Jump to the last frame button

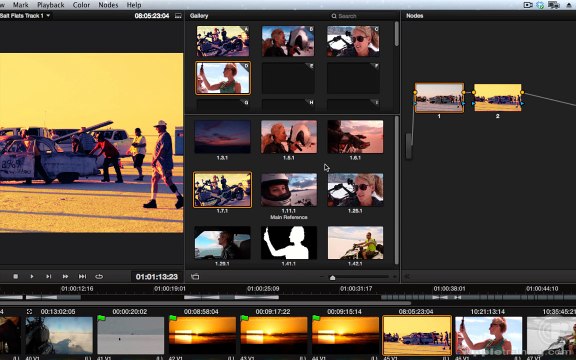click(x=82, y=276)
